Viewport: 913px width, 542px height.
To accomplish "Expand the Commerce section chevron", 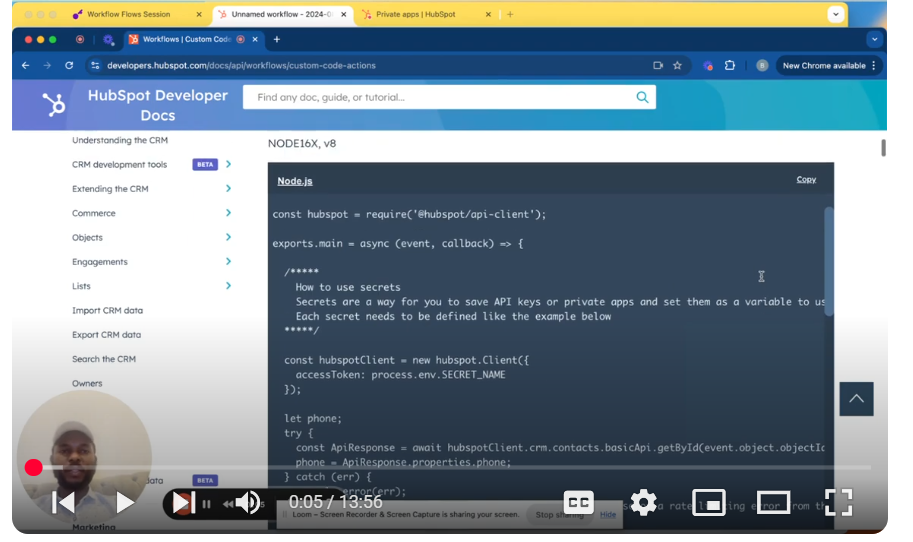I will pos(228,213).
